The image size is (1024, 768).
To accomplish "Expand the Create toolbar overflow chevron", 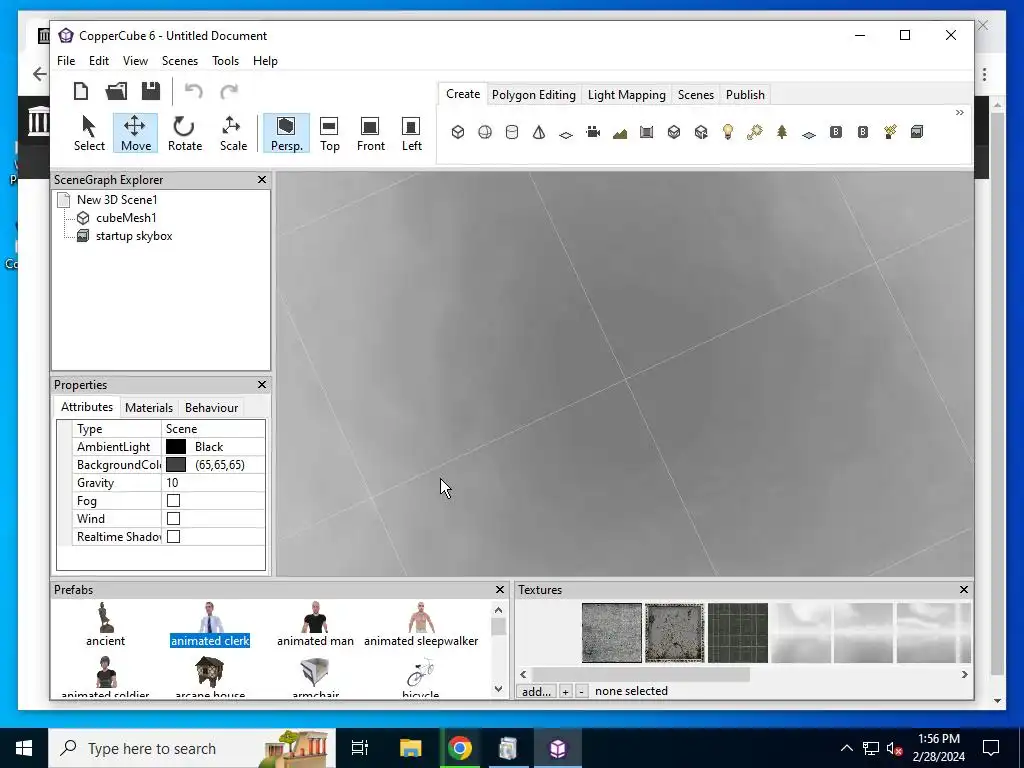I will pos(959,112).
